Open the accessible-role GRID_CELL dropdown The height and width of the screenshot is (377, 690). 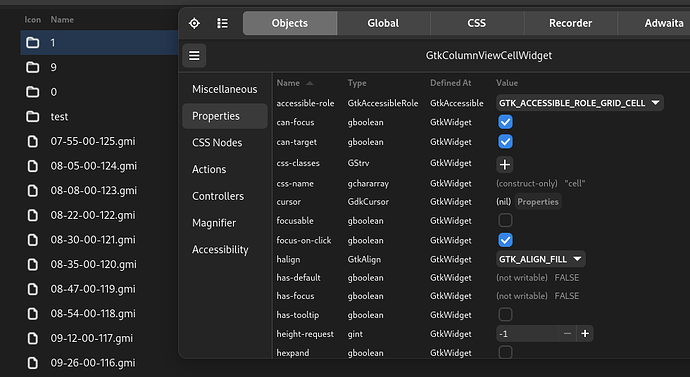[x=580, y=103]
